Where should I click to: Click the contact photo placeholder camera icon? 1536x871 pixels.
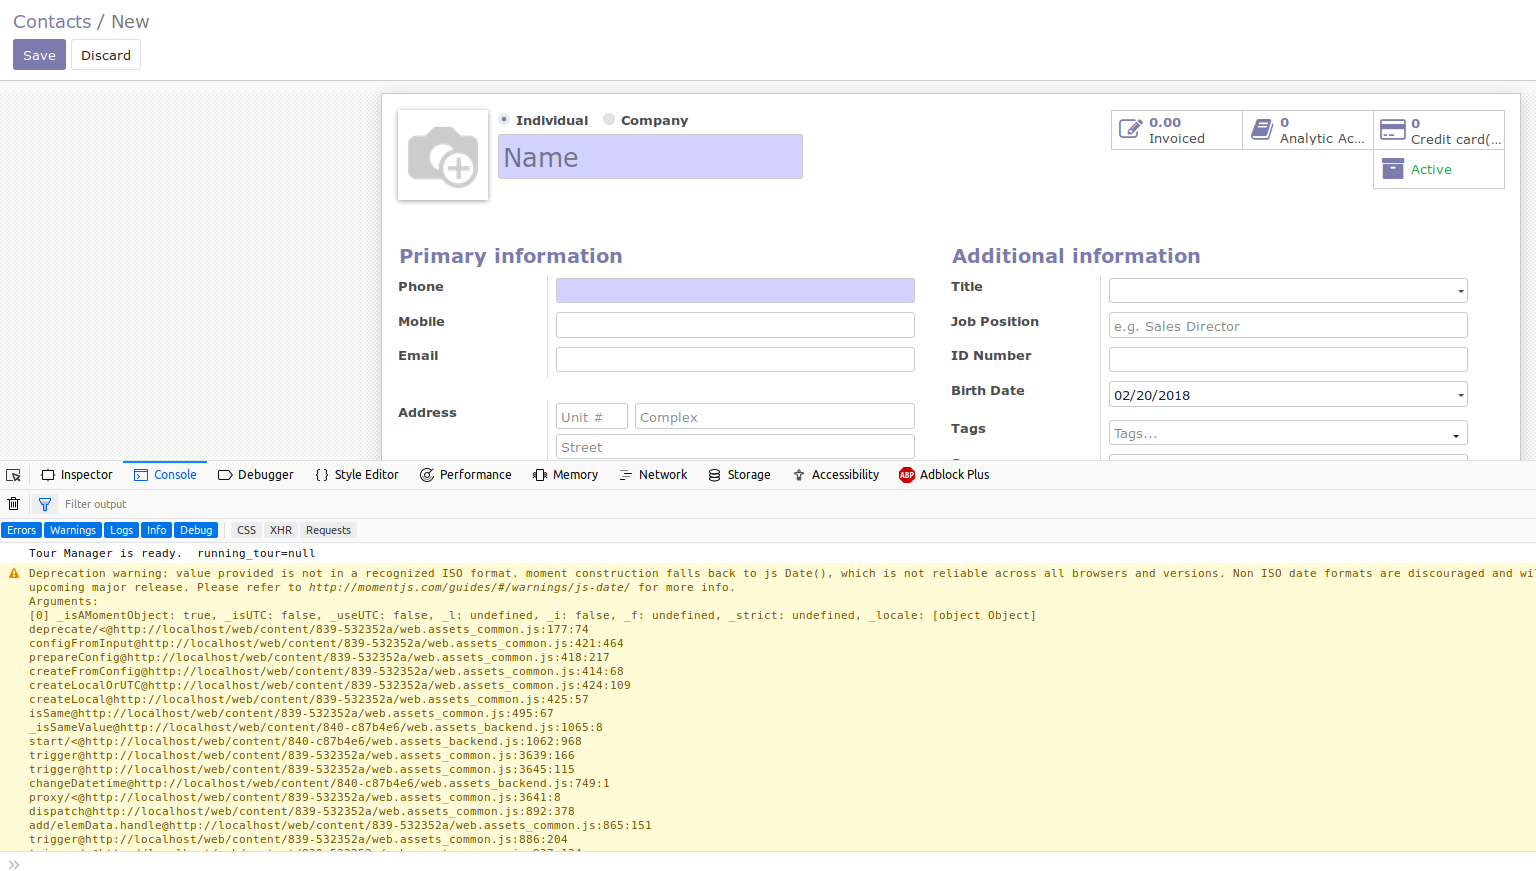(x=442, y=155)
